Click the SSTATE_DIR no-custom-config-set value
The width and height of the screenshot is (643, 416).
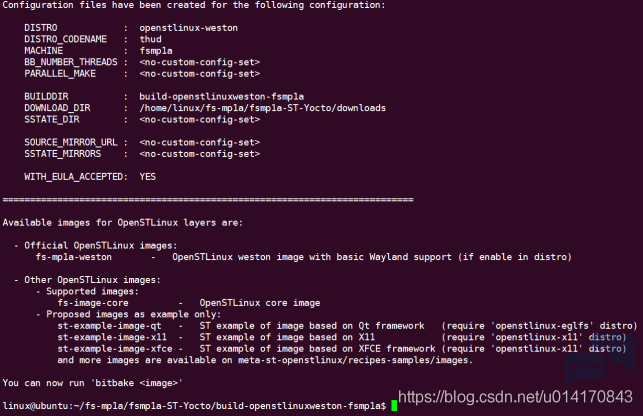click(200, 120)
